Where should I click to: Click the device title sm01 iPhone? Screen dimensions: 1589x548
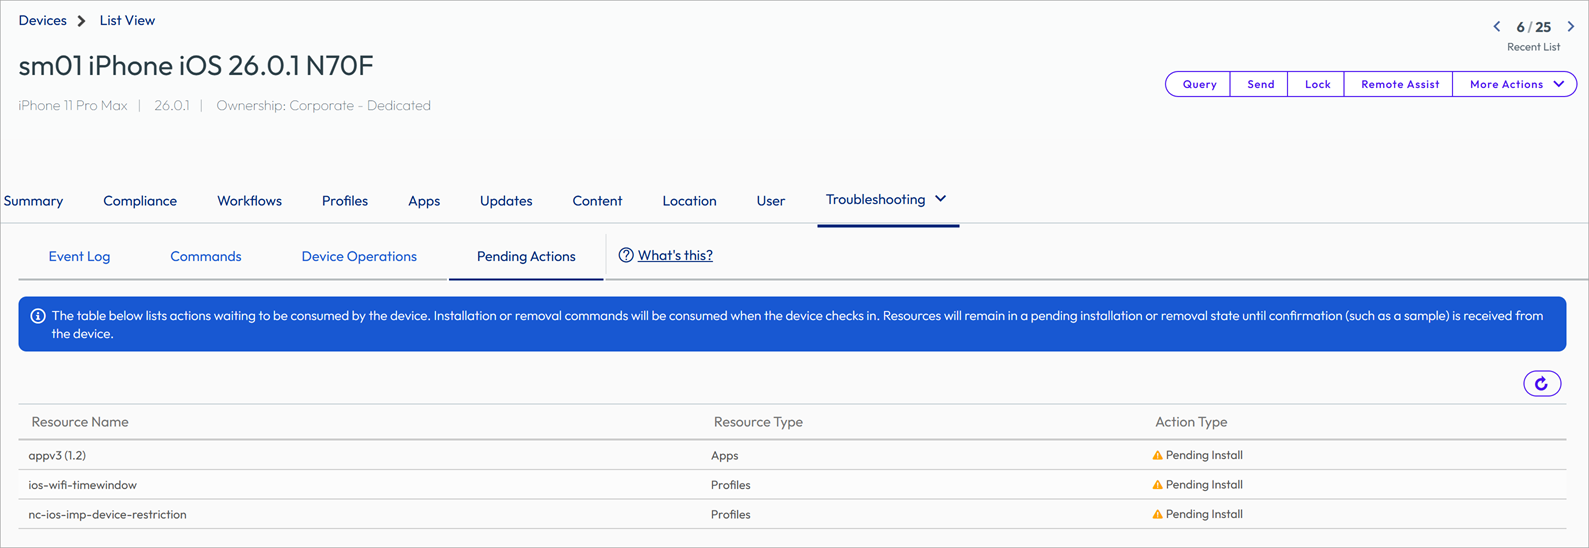[196, 65]
